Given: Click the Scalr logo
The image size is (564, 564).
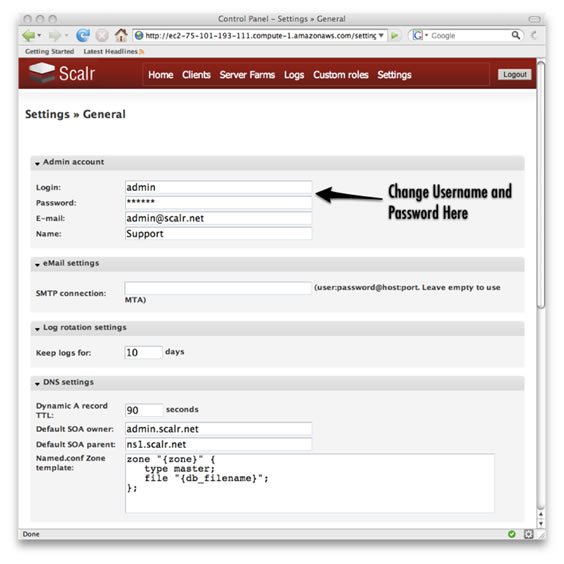Looking at the screenshot, I should (62, 73).
